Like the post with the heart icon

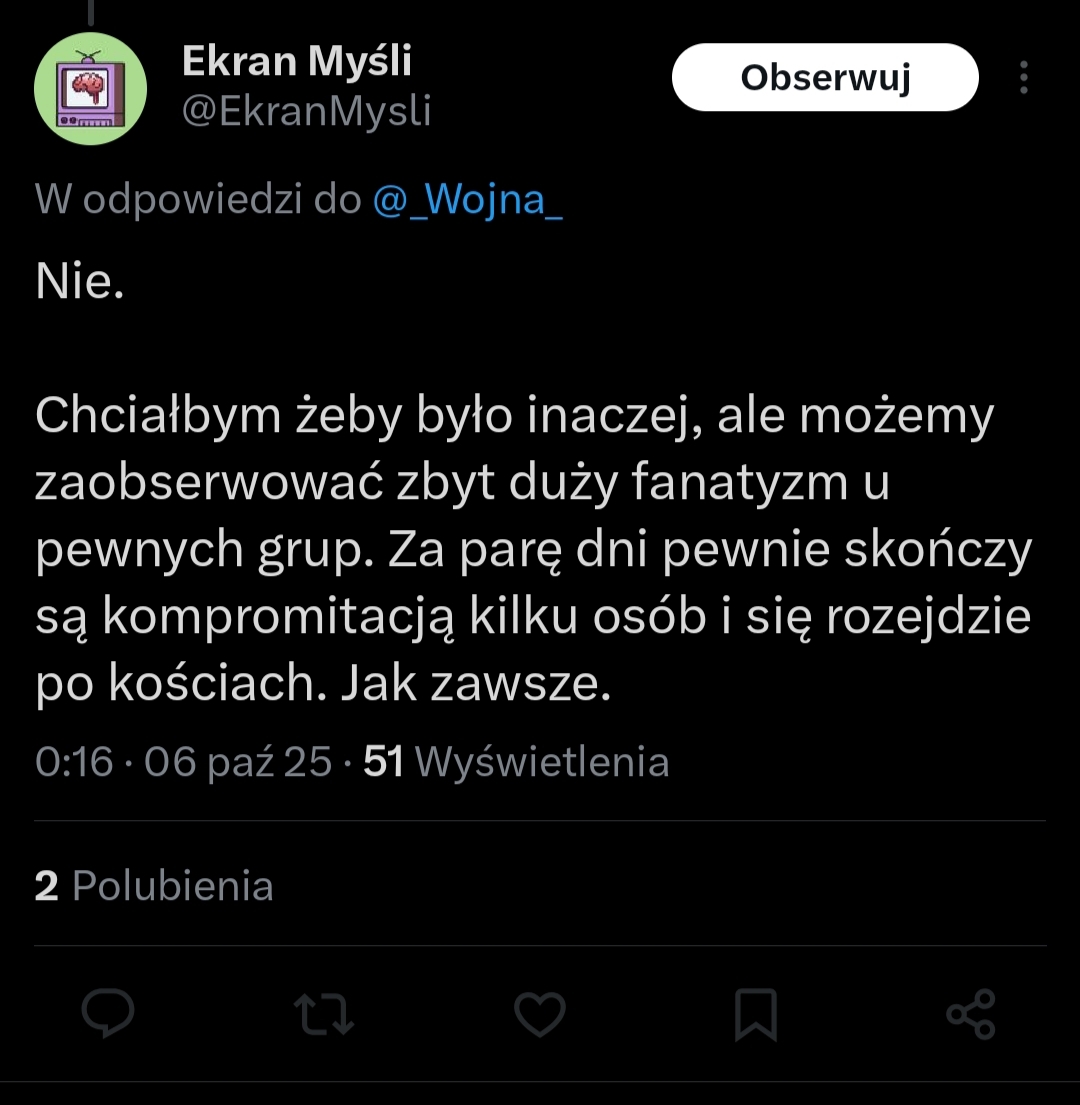tap(540, 1015)
